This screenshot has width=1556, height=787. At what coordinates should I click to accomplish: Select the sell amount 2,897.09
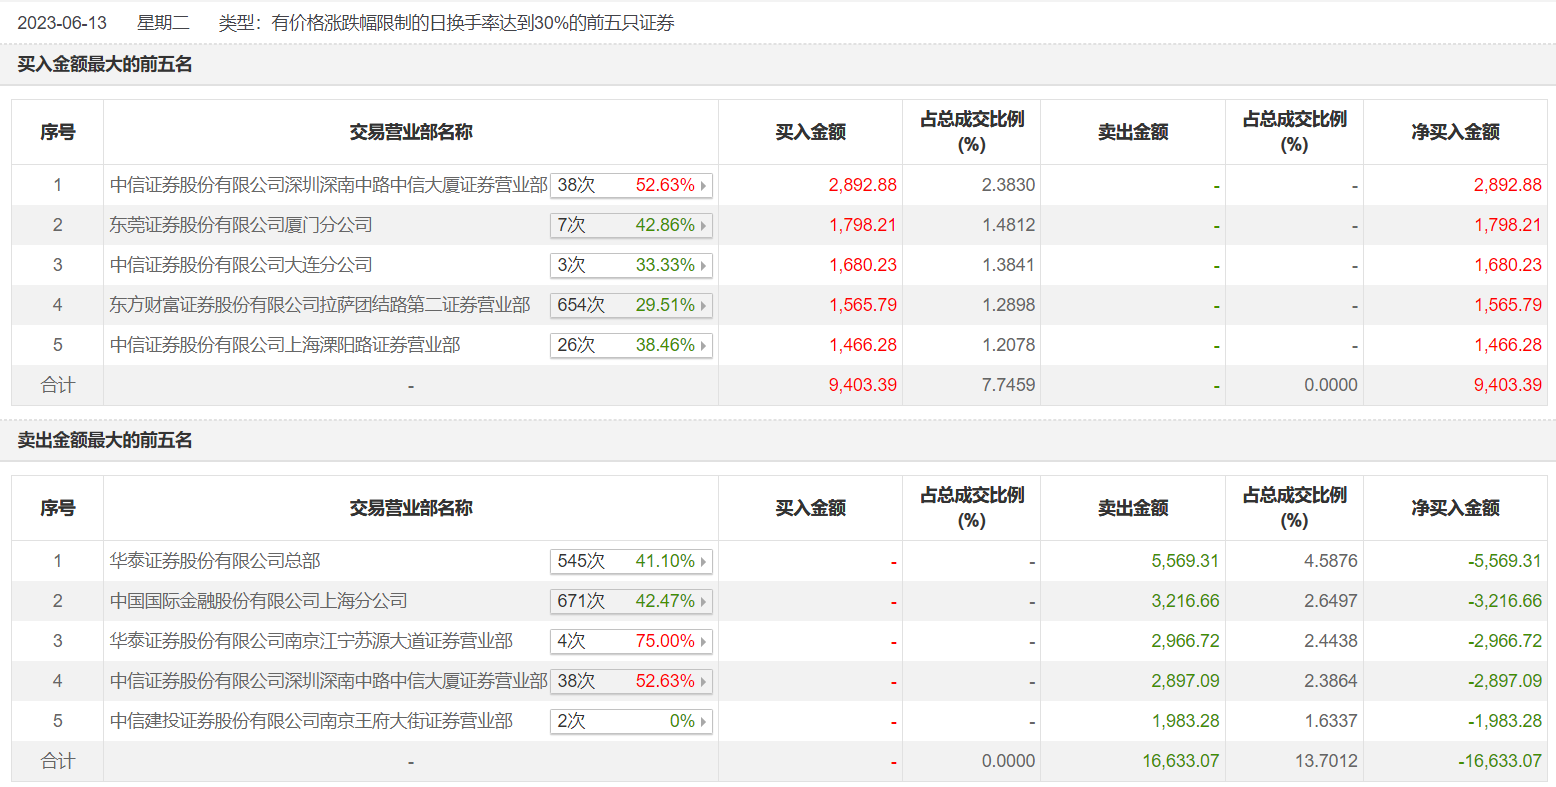tap(1185, 681)
